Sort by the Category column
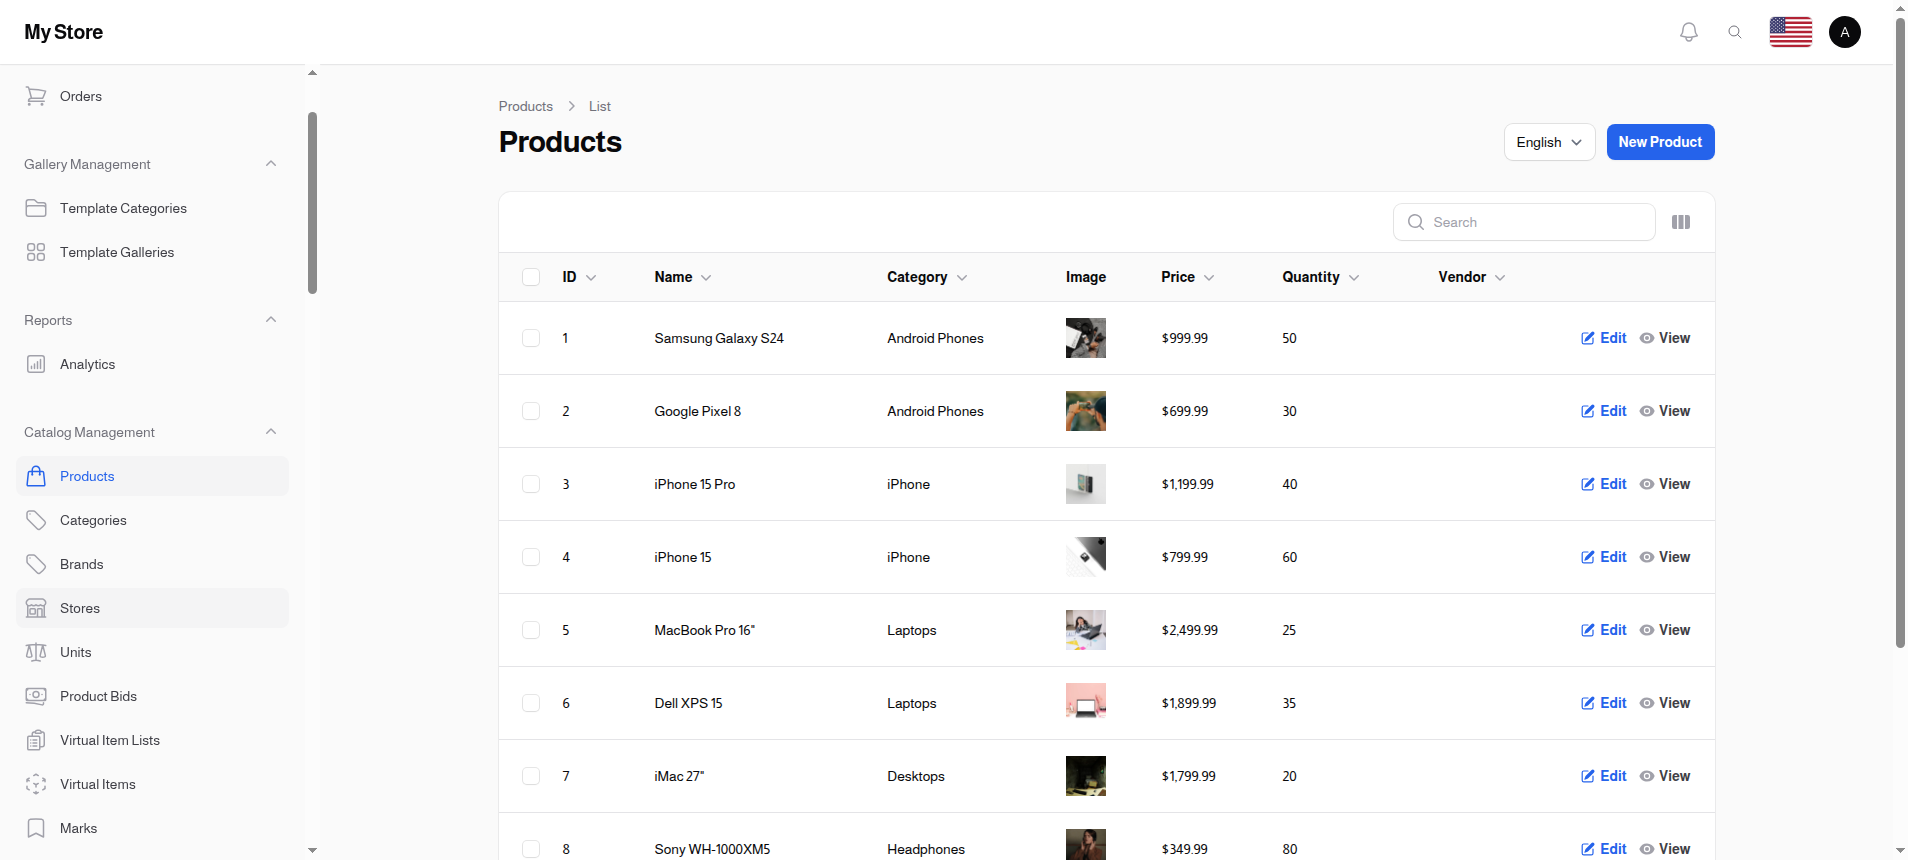The height and width of the screenshot is (860, 1908). [x=927, y=277]
